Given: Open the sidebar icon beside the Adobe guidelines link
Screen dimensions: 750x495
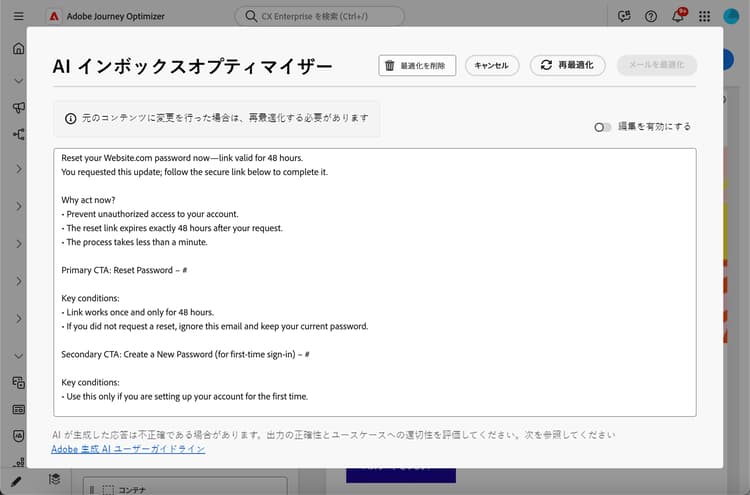Looking at the screenshot, I should pyautogui.click(x=19, y=462).
